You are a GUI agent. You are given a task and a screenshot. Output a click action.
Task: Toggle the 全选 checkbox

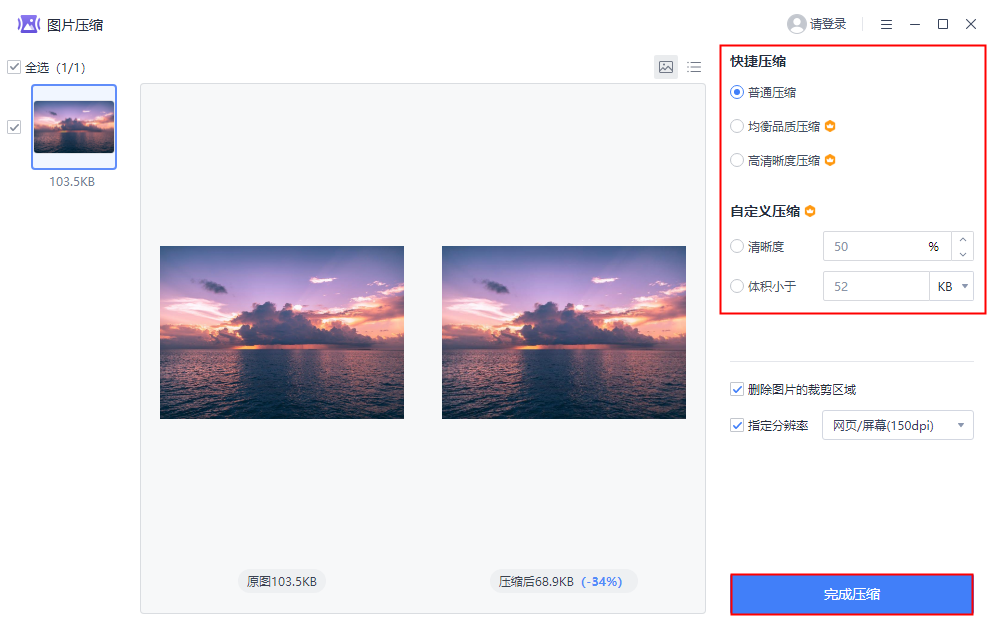pos(14,67)
